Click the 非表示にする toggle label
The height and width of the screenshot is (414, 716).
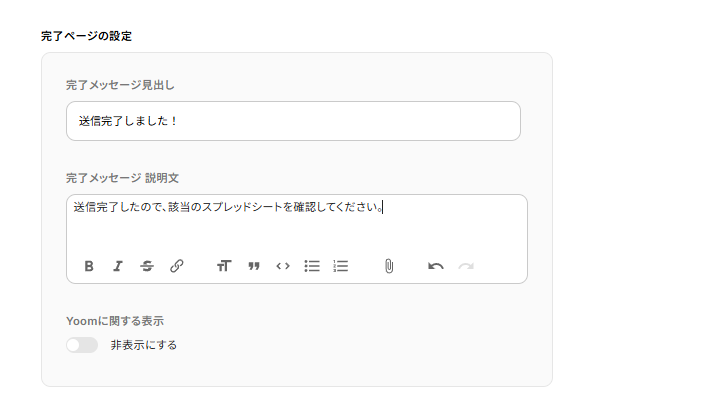tap(144, 345)
